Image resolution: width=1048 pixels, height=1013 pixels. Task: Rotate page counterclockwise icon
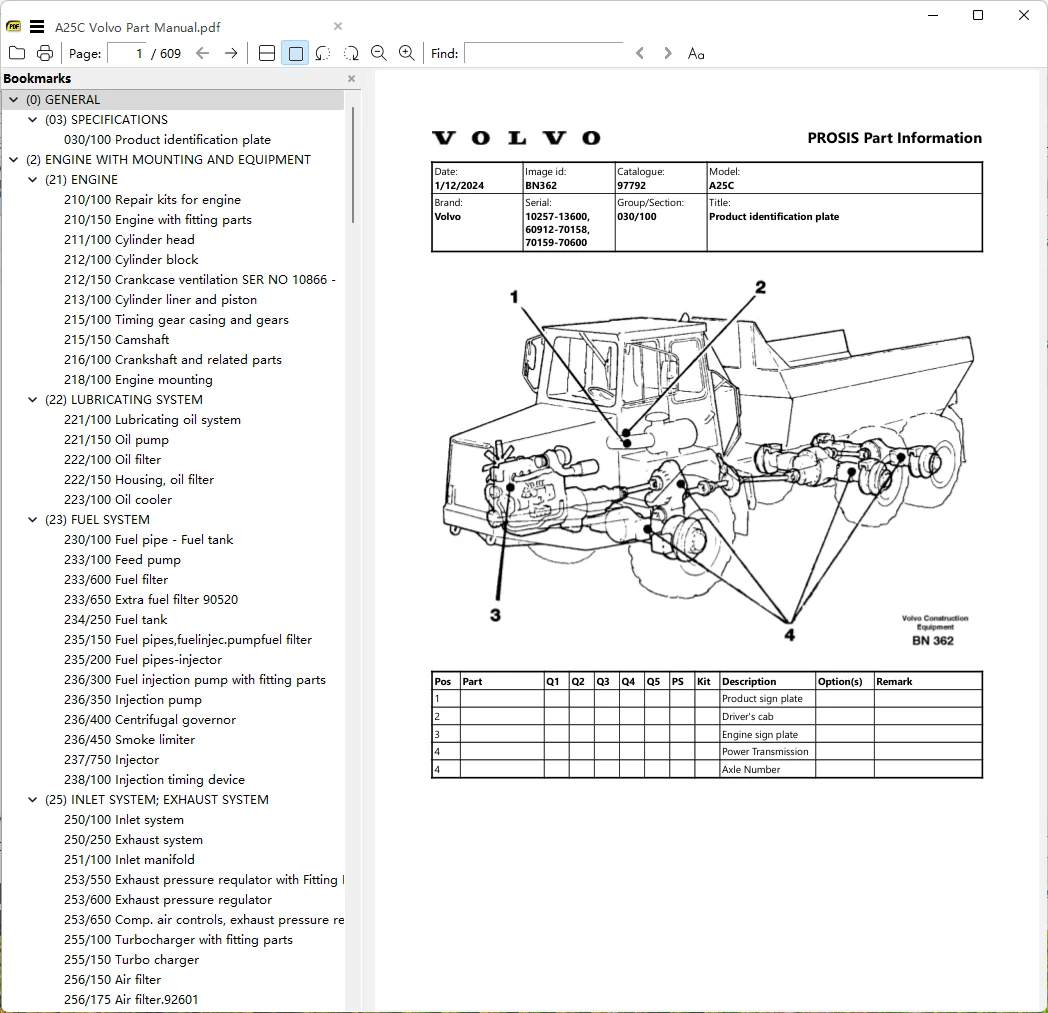[x=323, y=53]
